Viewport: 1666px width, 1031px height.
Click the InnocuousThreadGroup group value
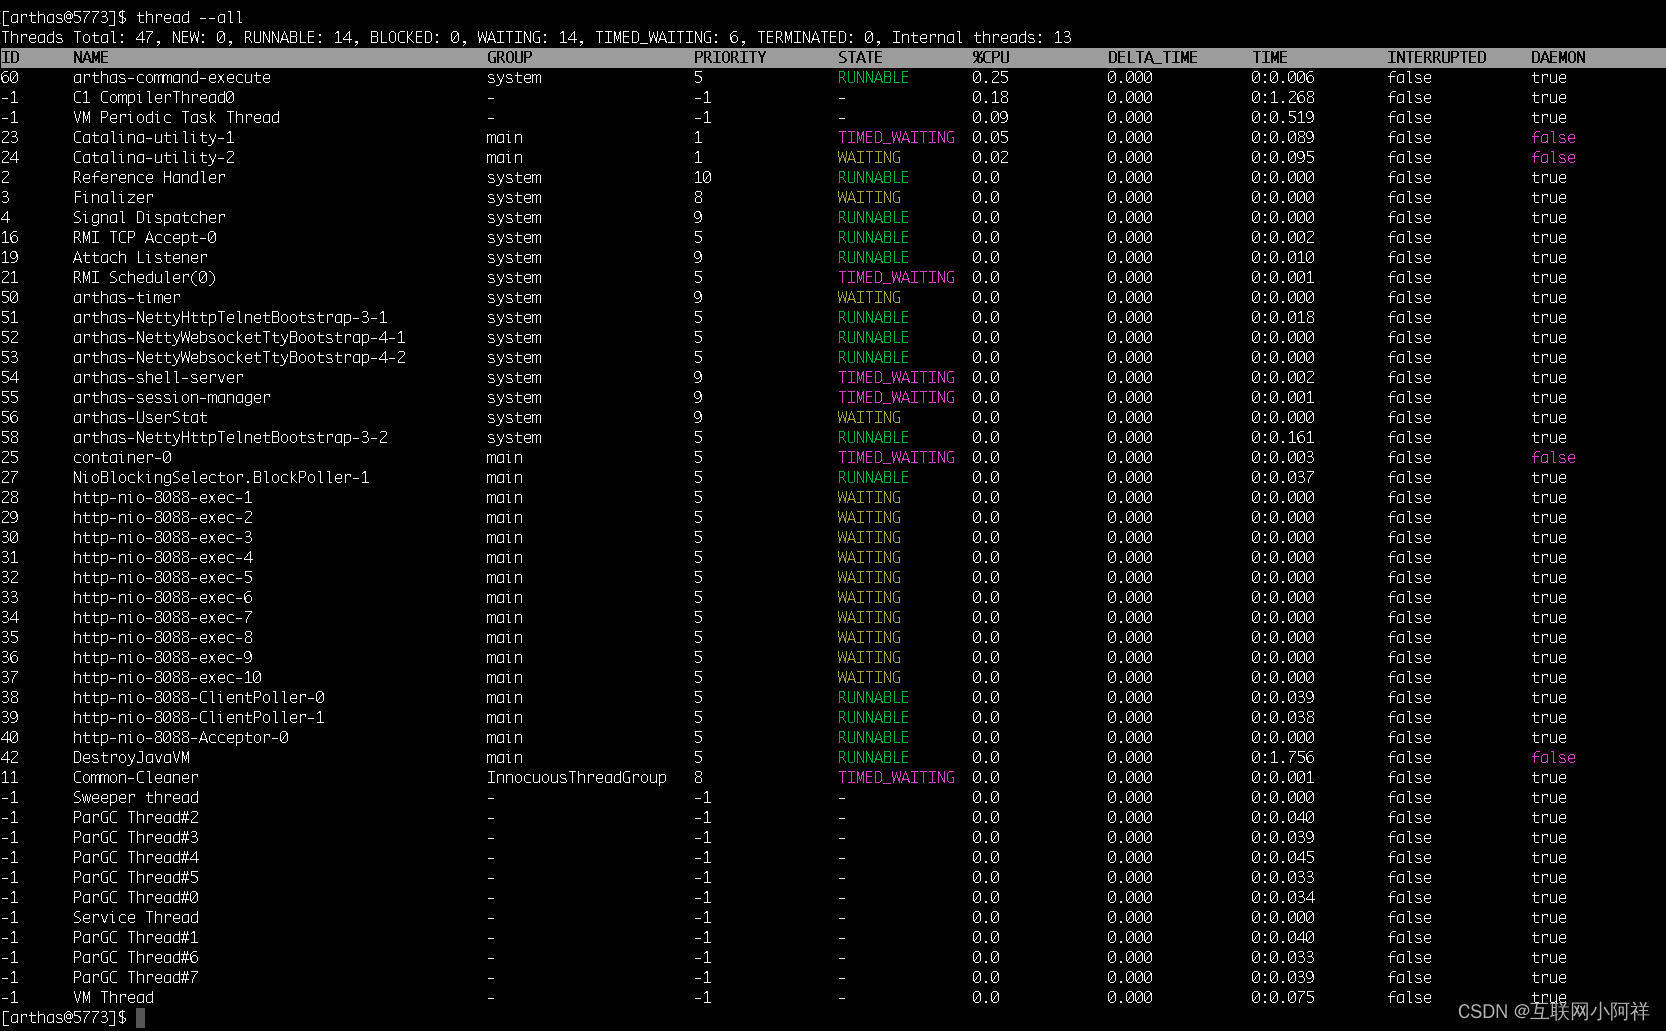(x=577, y=777)
